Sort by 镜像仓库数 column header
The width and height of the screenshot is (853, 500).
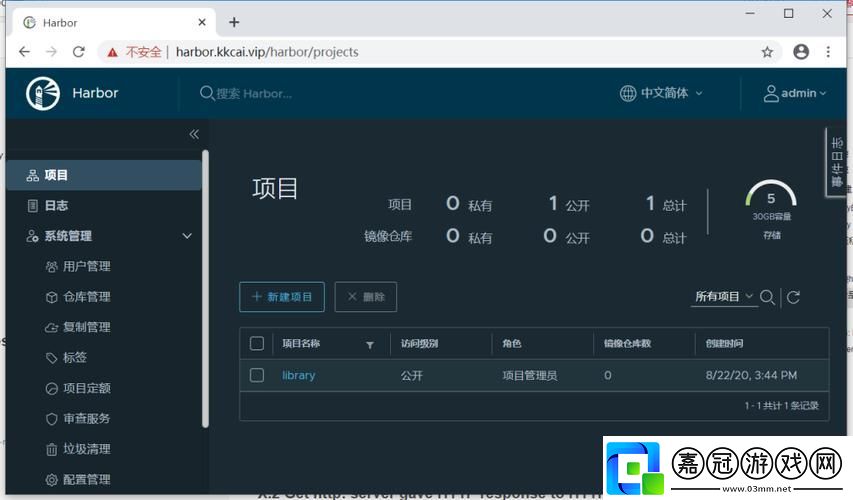click(627, 343)
